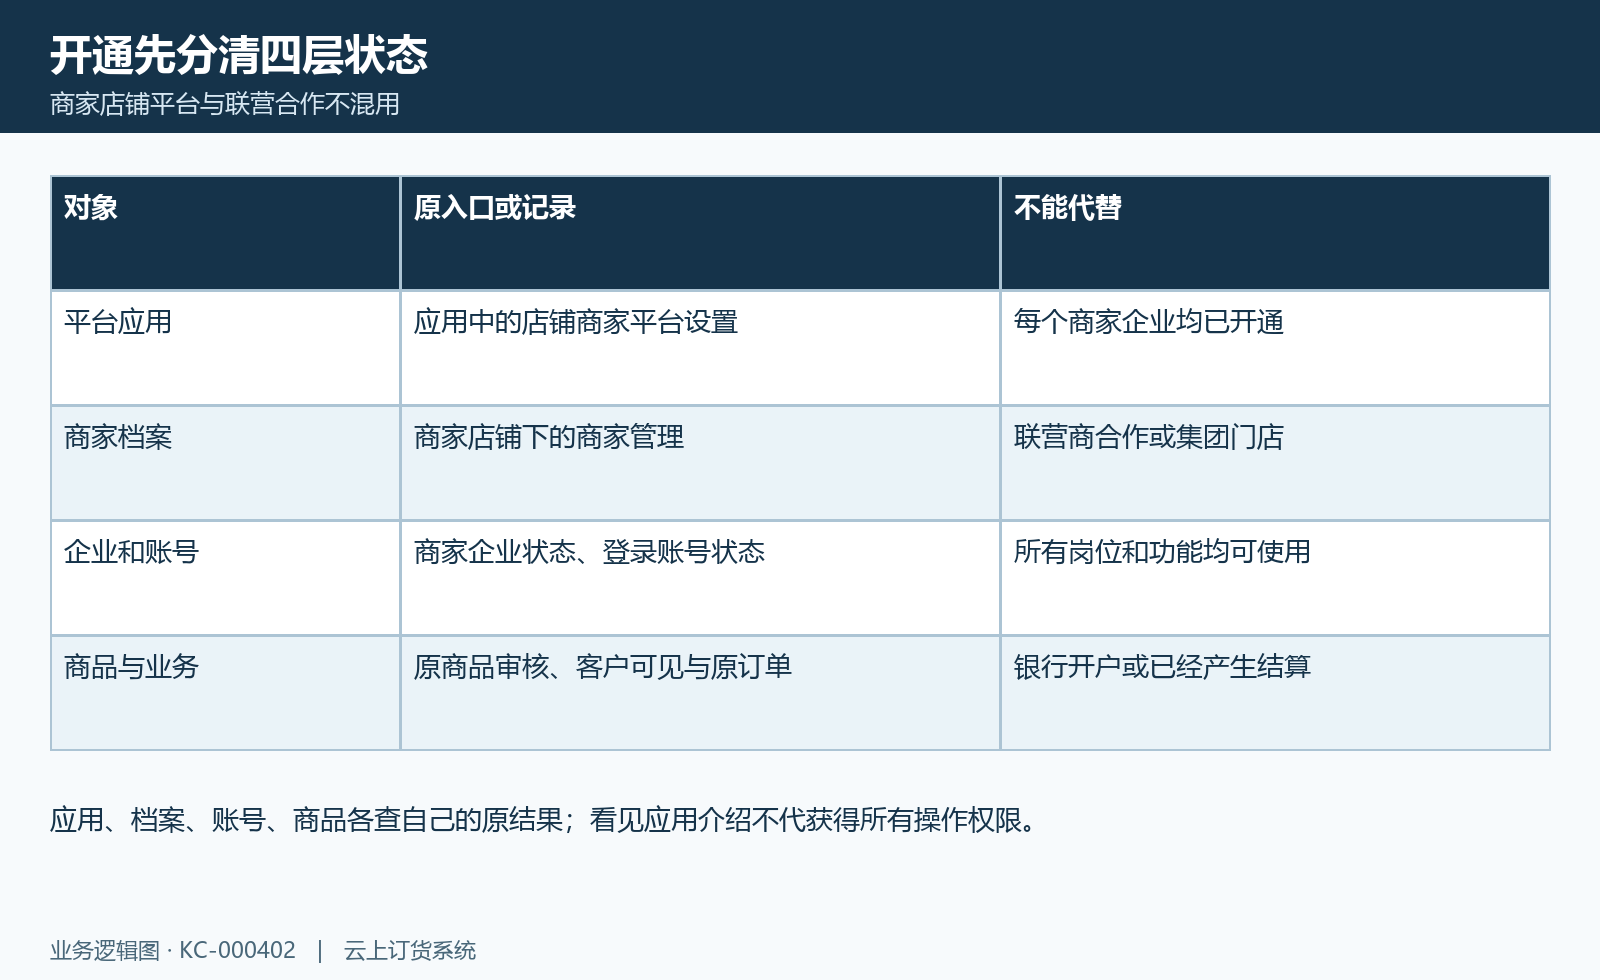
Task: Select the 原商品审核、客户可见与原订单 cell
Action: tap(700, 693)
